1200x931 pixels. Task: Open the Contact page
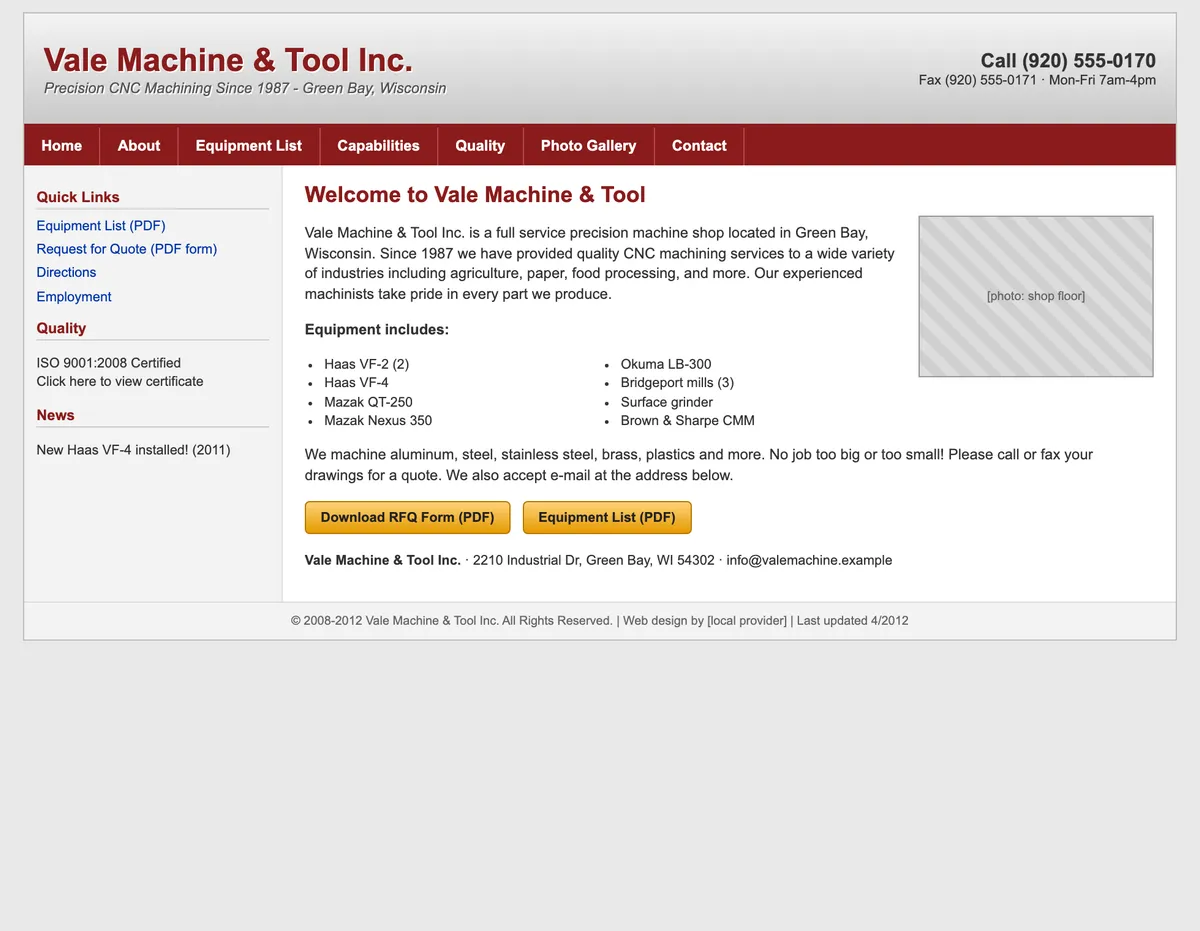coord(699,146)
